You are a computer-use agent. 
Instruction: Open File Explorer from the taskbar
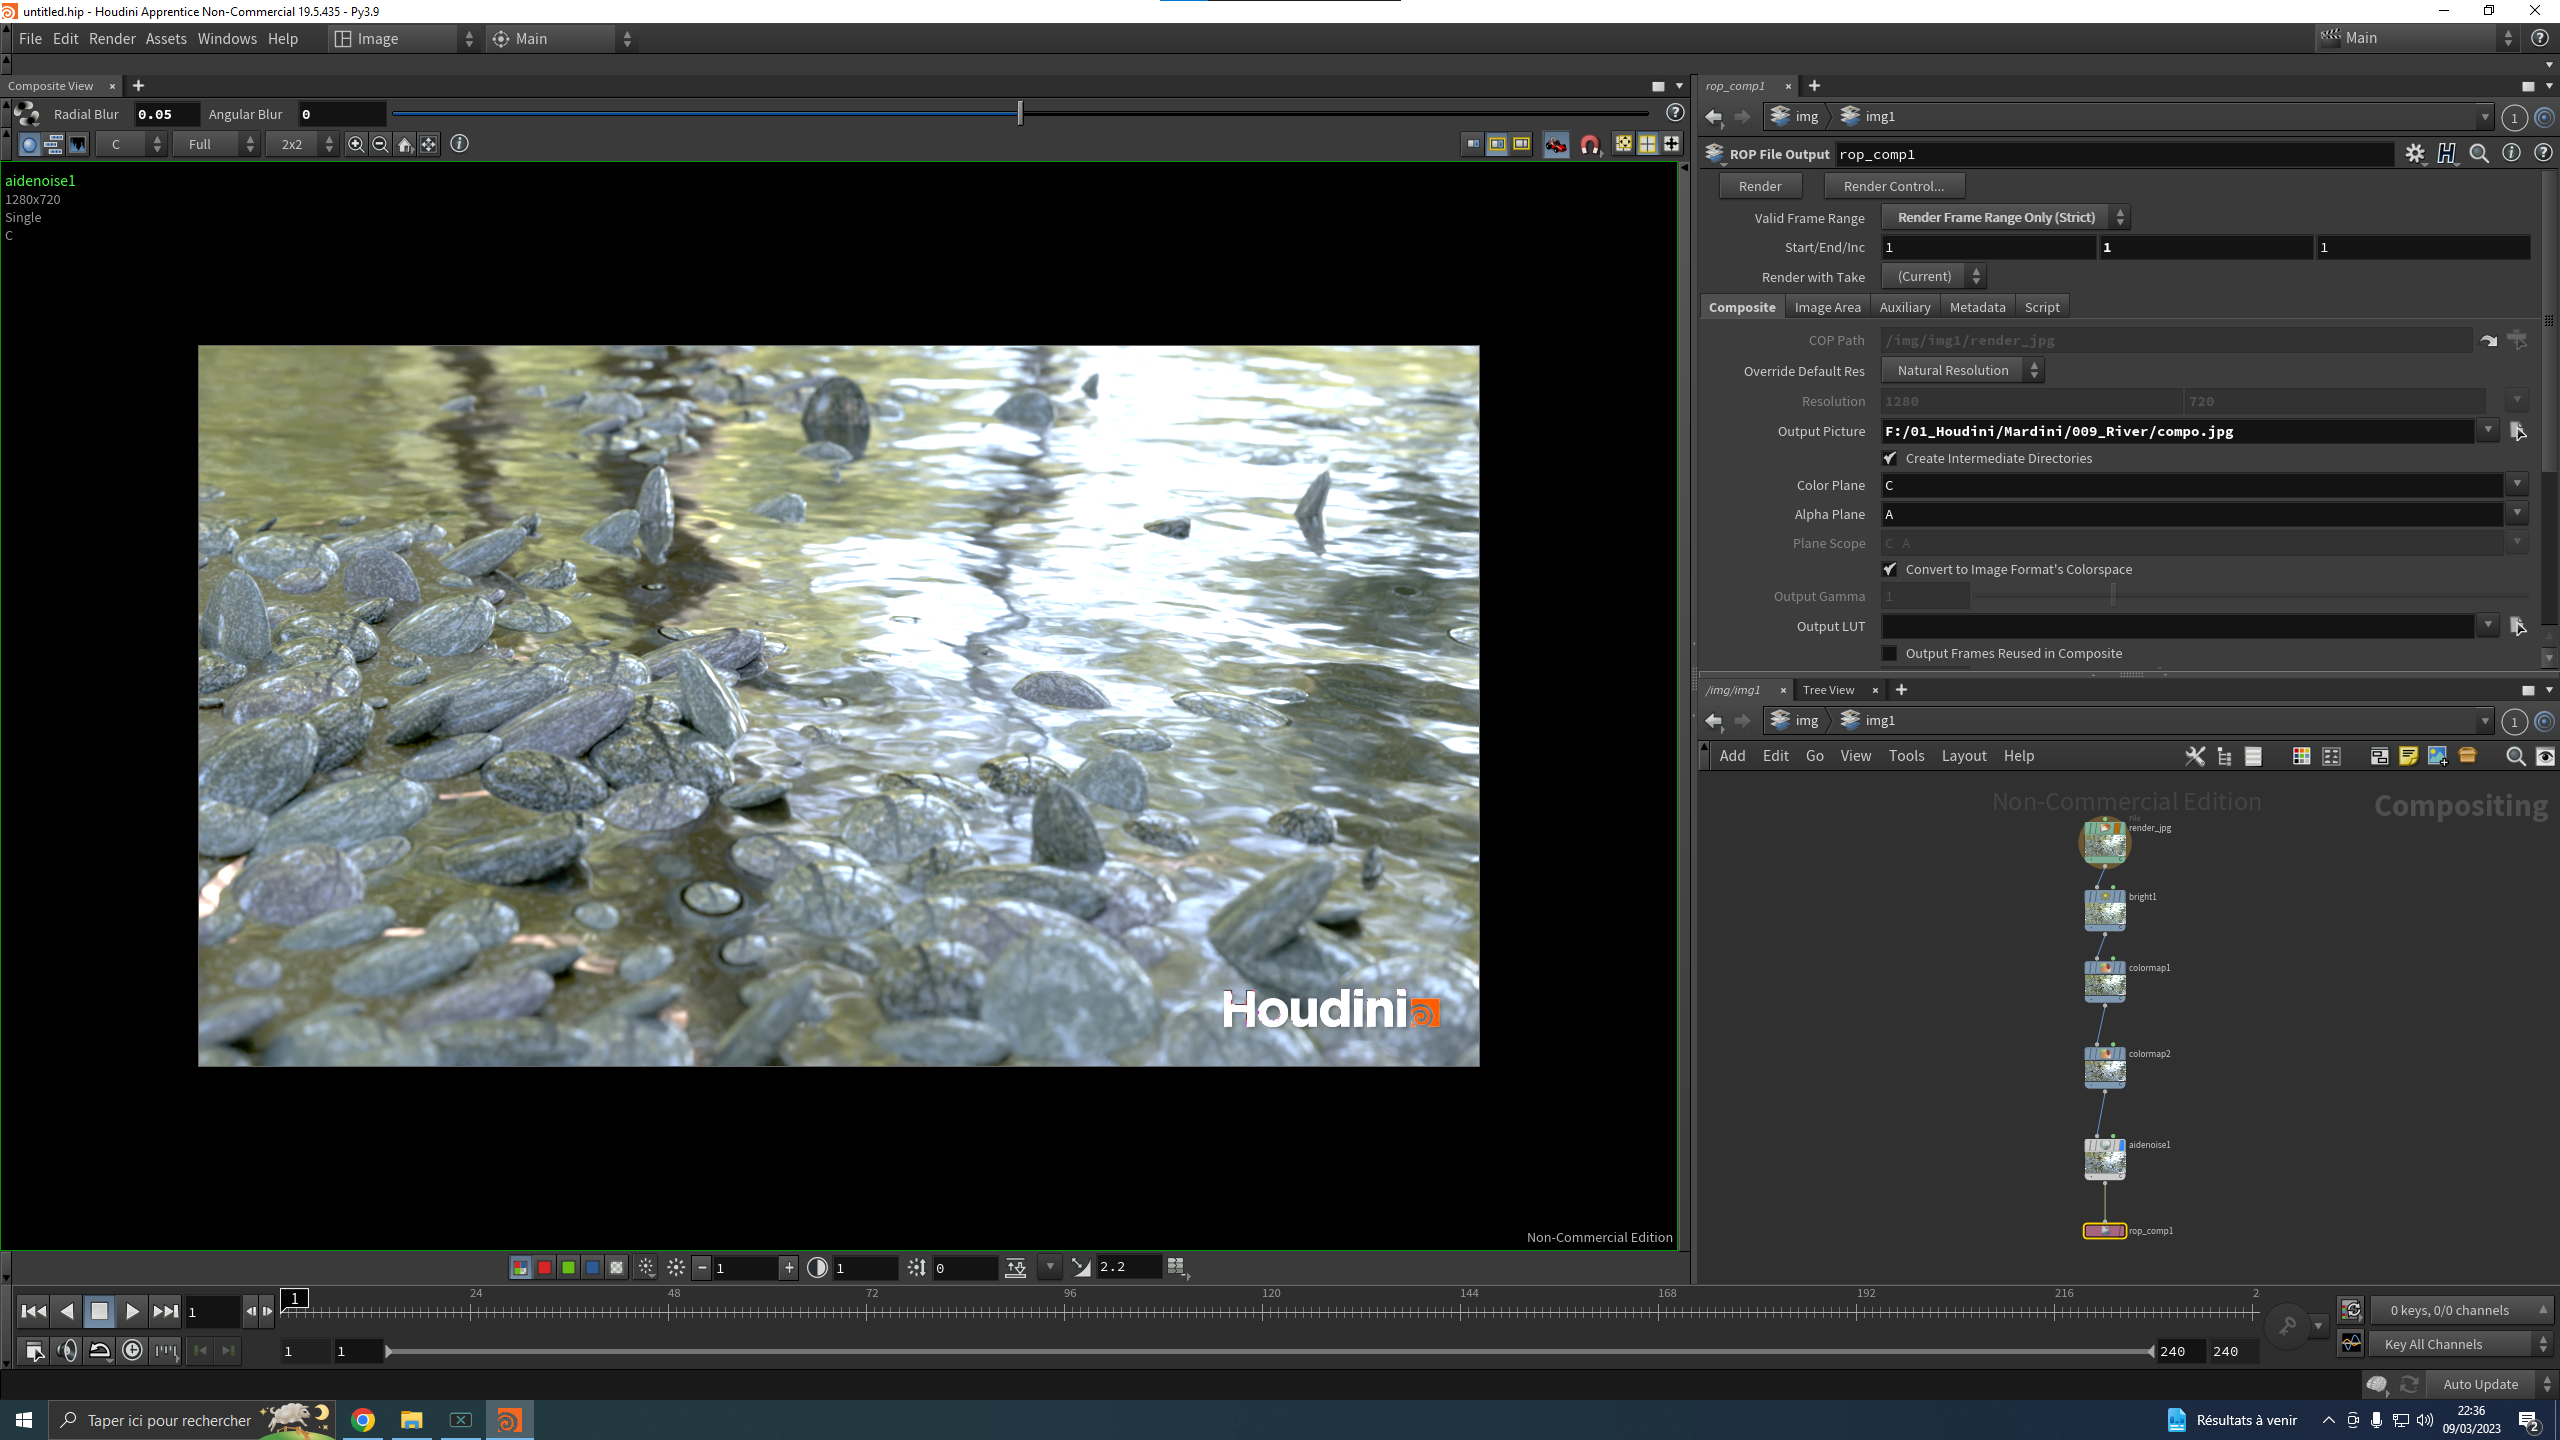[411, 1420]
